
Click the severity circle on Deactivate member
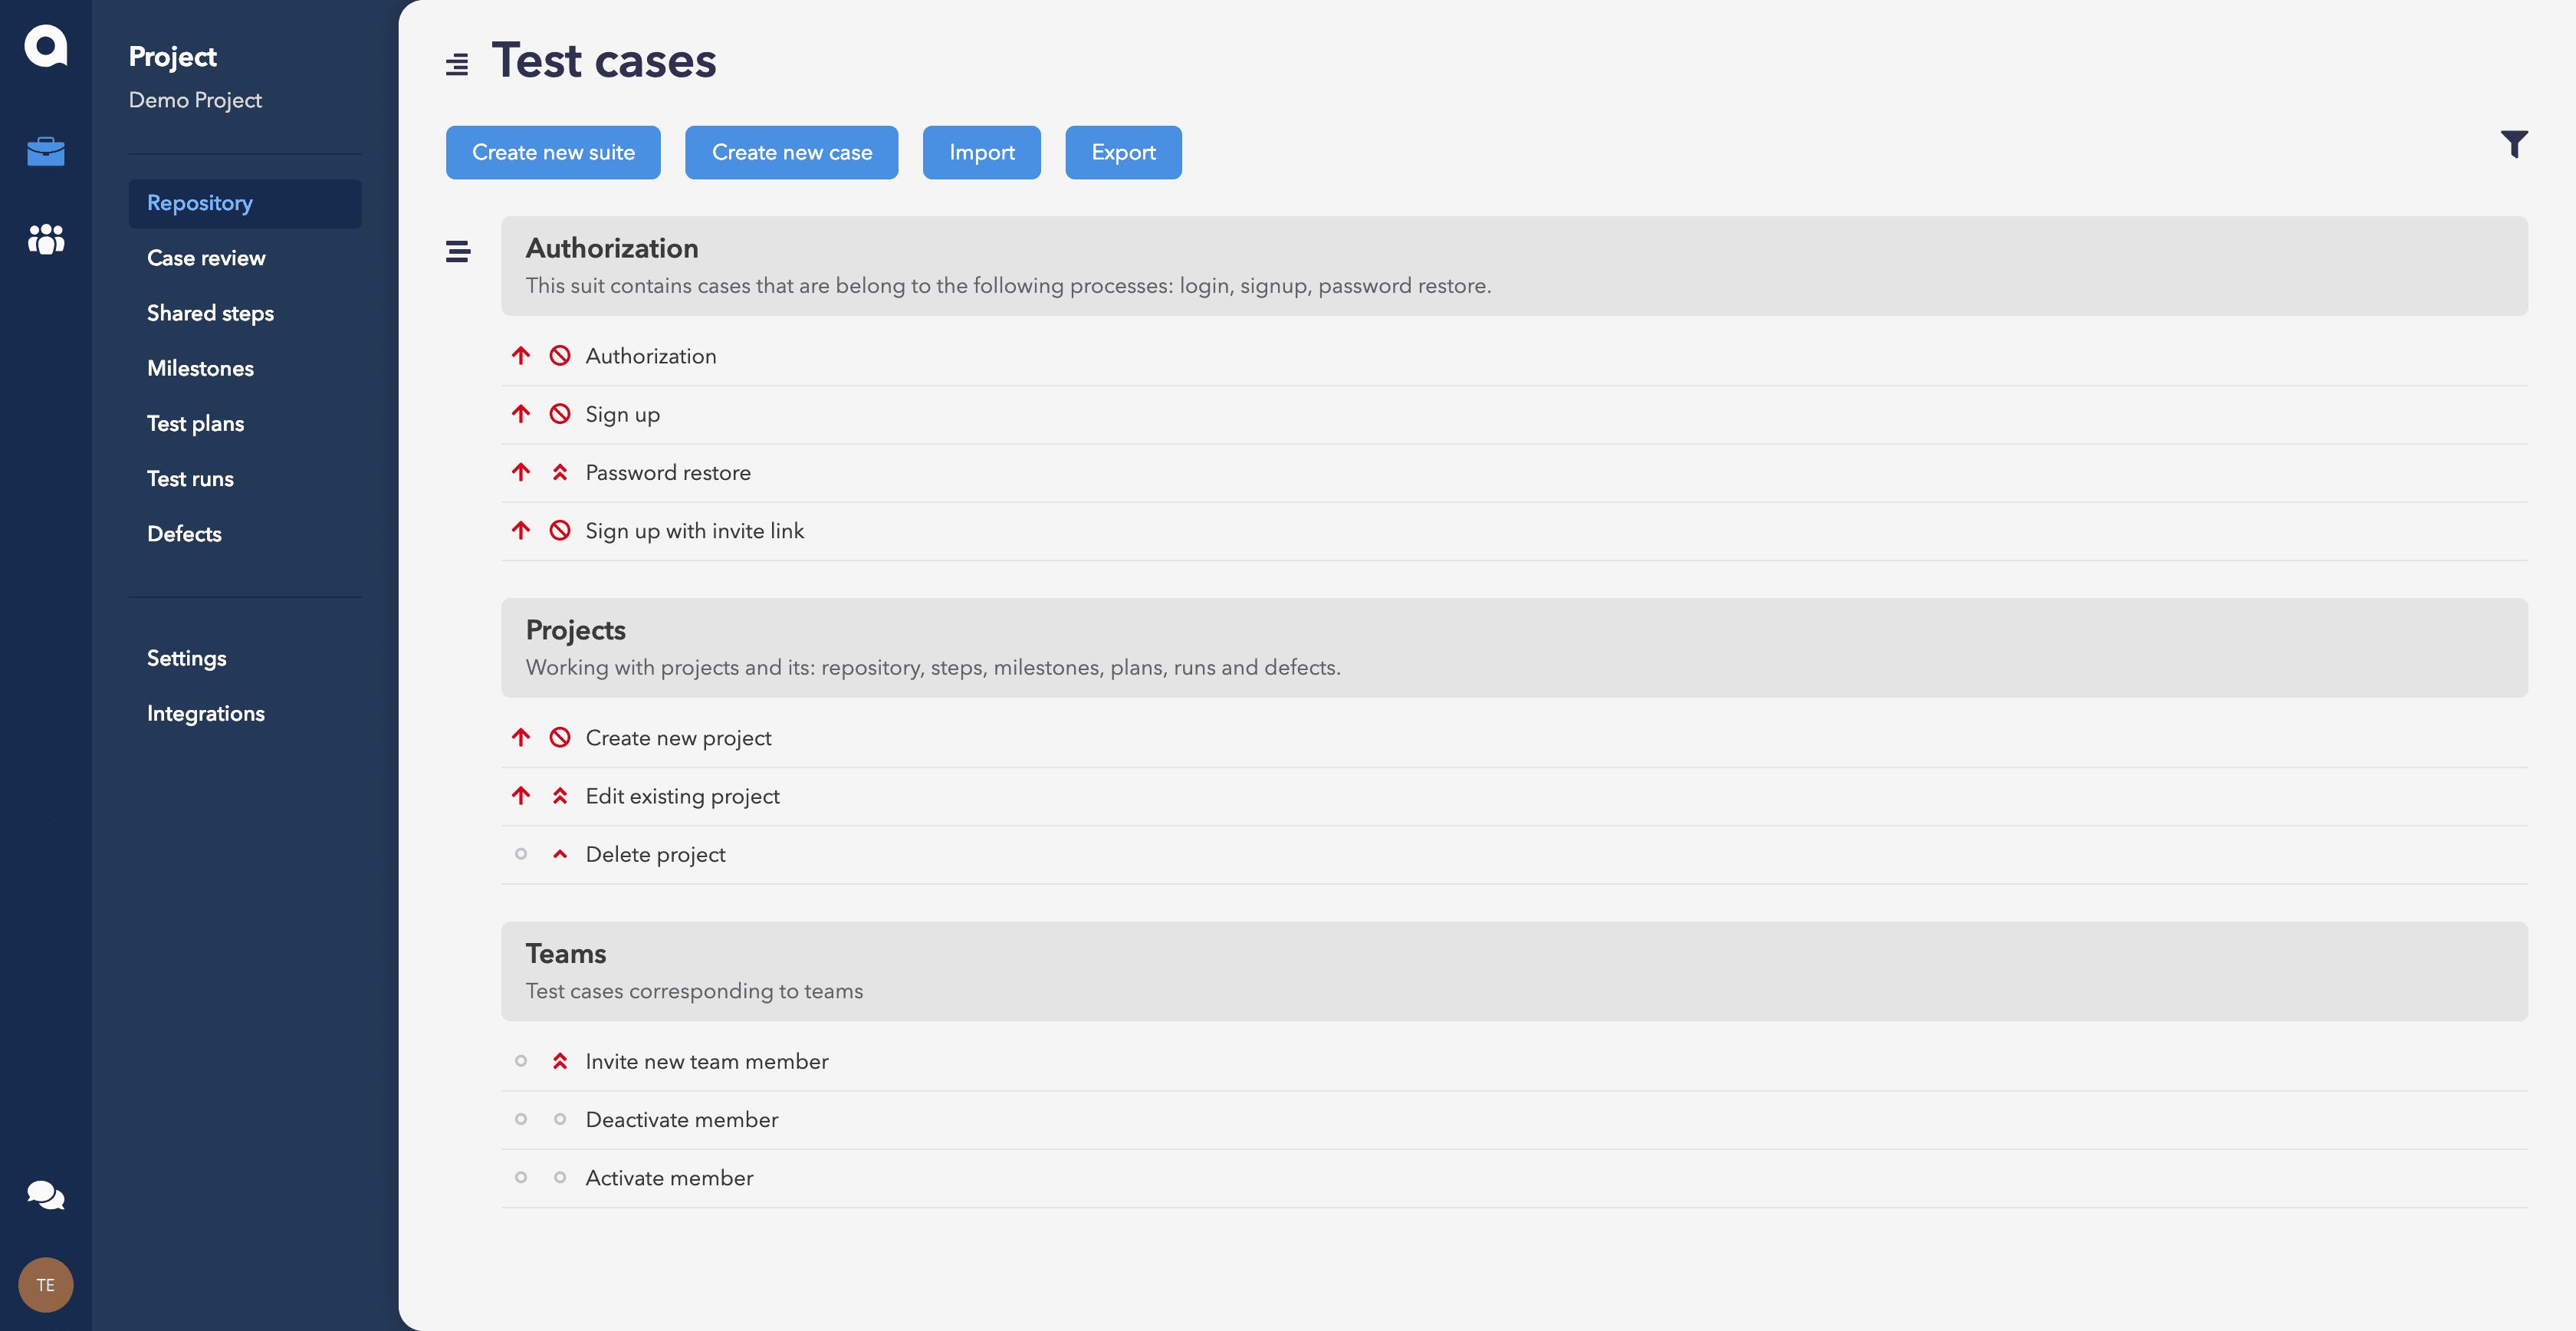click(560, 1119)
